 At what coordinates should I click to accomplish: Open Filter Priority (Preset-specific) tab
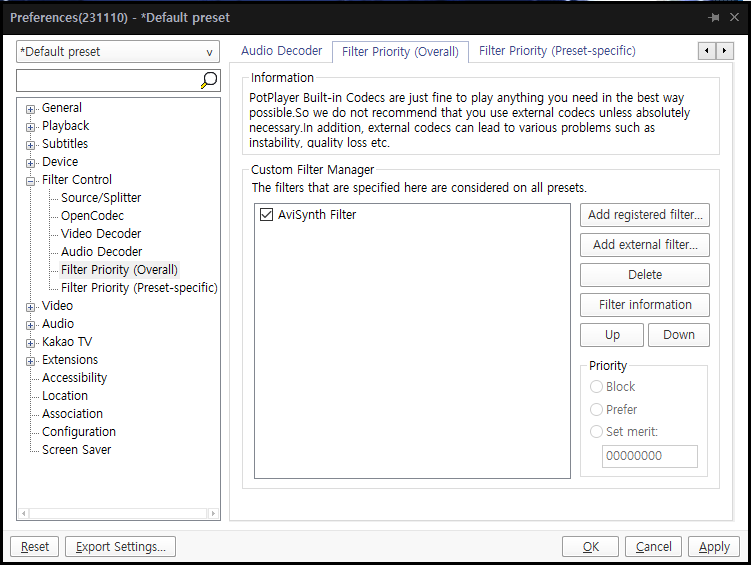coord(557,51)
